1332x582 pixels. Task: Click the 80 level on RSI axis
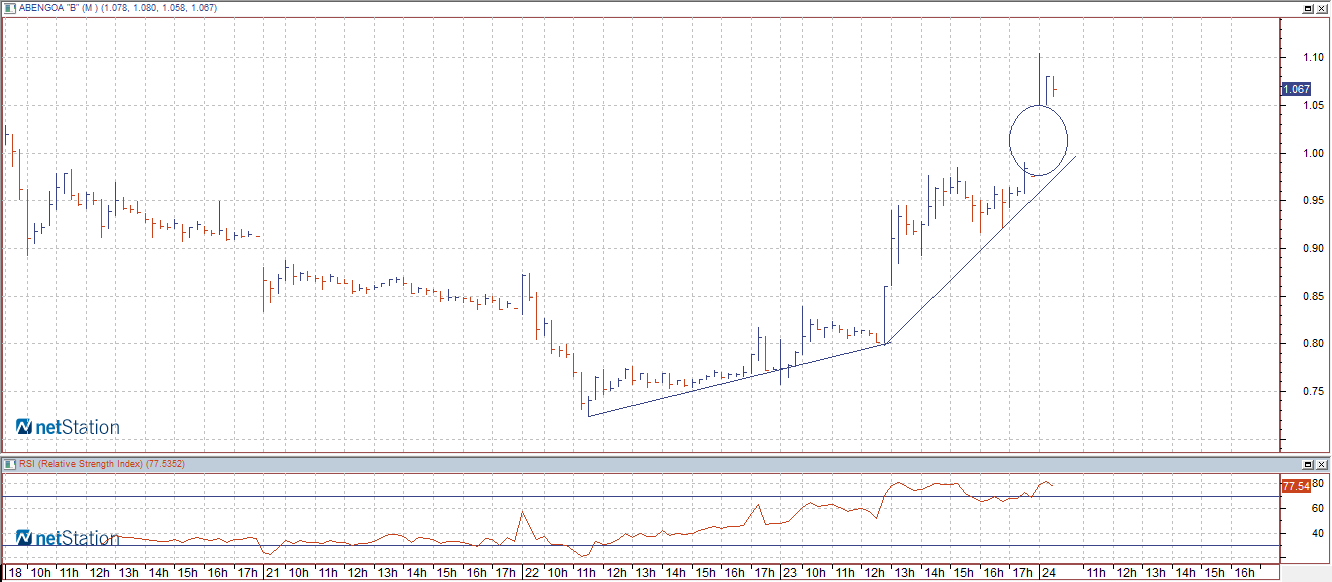(1318, 483)
